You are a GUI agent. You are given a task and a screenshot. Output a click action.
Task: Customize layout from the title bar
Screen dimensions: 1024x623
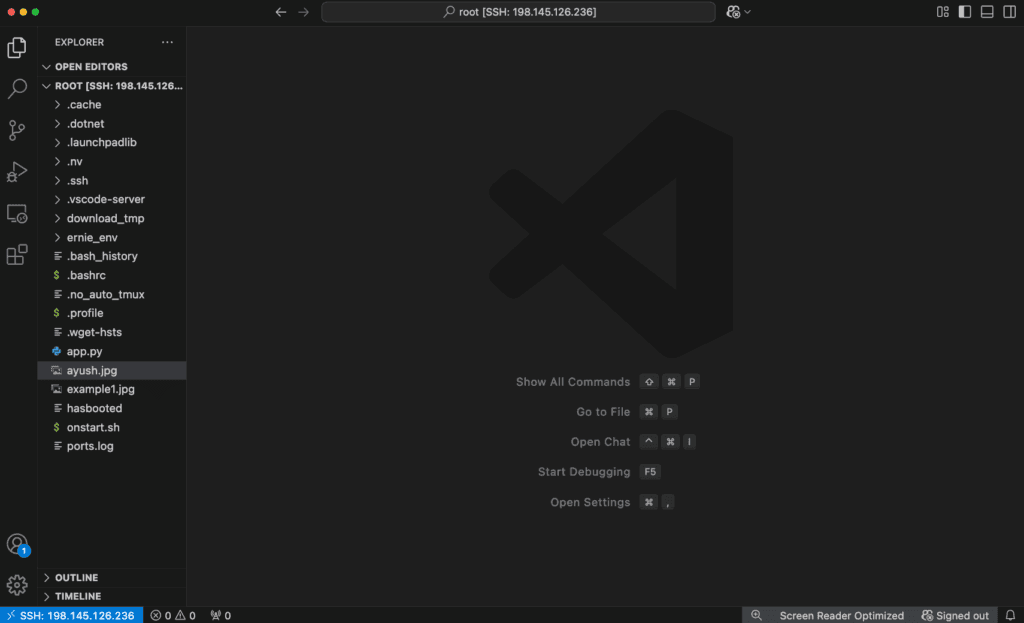coord(942,12)
